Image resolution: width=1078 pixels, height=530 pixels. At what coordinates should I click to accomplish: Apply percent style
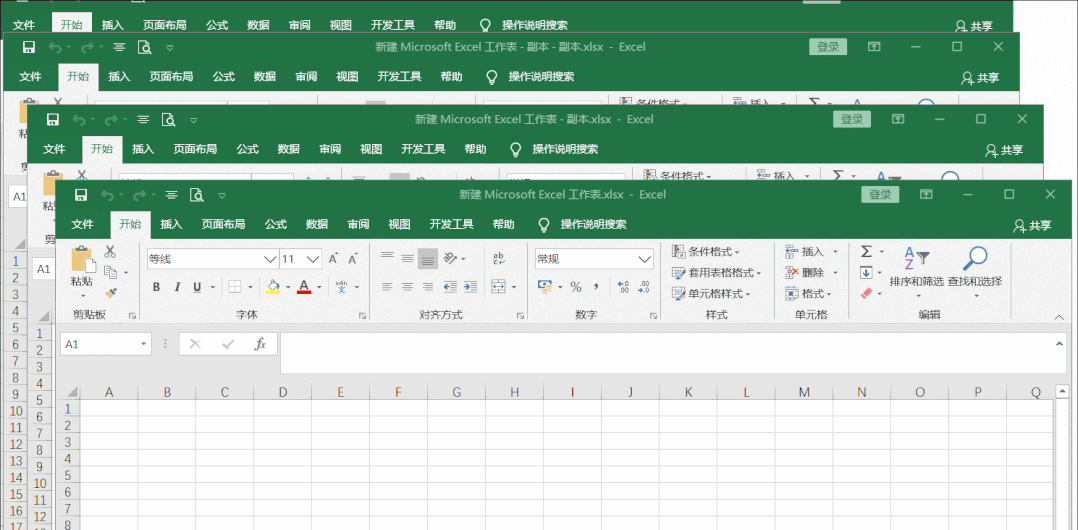coord(576,287)
